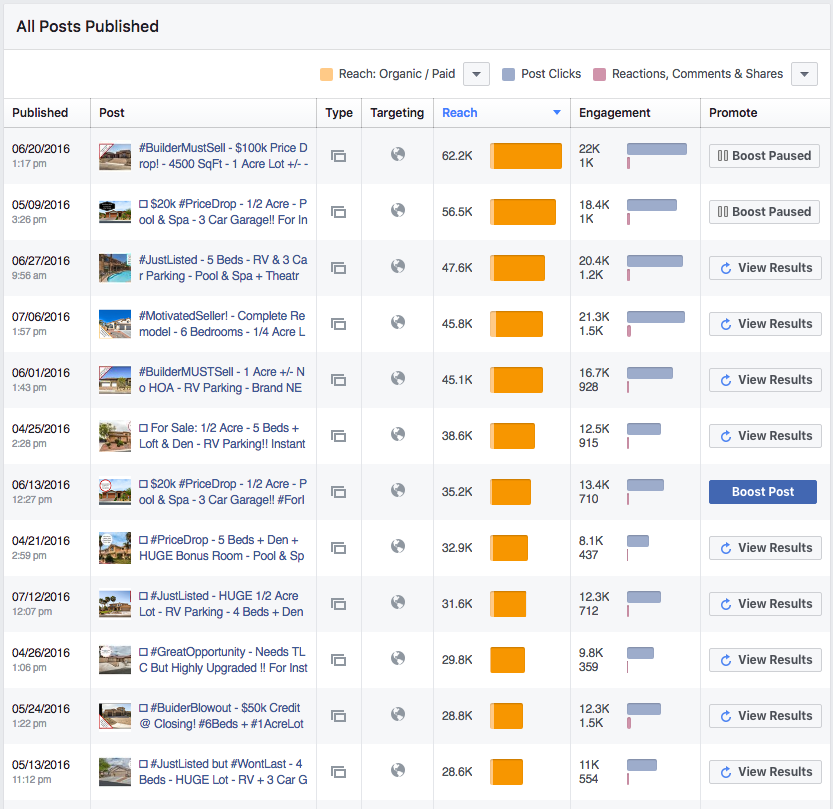Click public targeting globe for 05/24/2016 post
This screenshot has height=809, width=833.
coord(398,714)
